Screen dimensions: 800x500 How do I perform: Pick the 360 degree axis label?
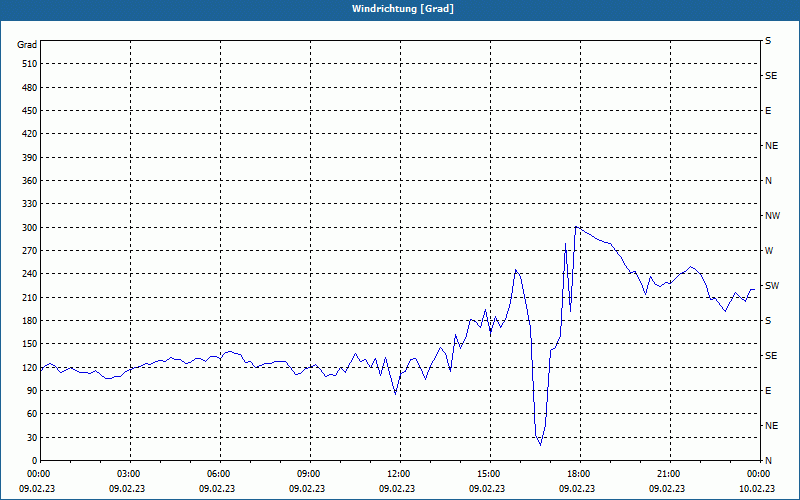click(x=29, y=181)
